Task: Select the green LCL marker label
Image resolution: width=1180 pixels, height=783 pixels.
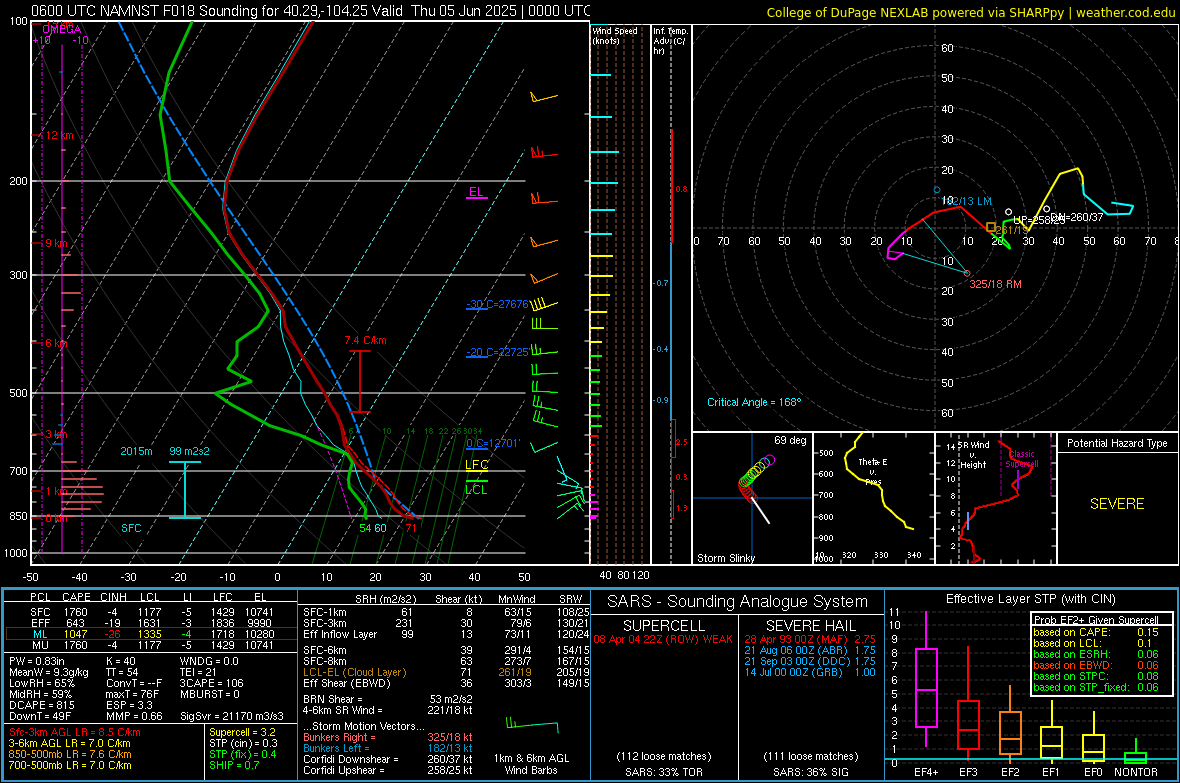Action: pos(476,489)
